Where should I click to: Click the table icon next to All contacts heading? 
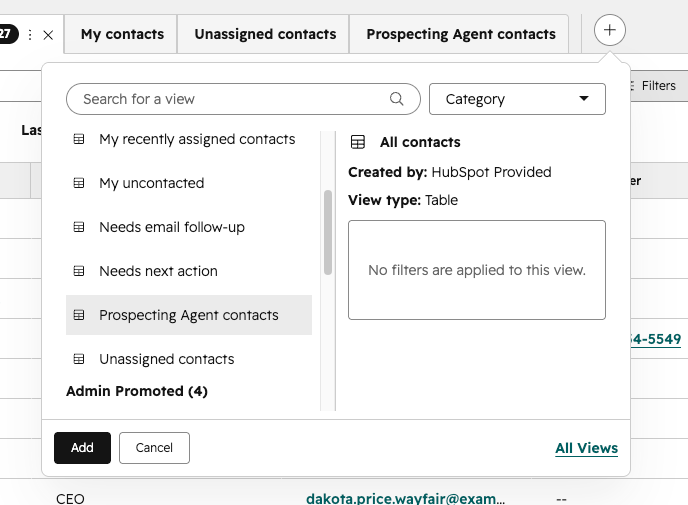point(358,142)
